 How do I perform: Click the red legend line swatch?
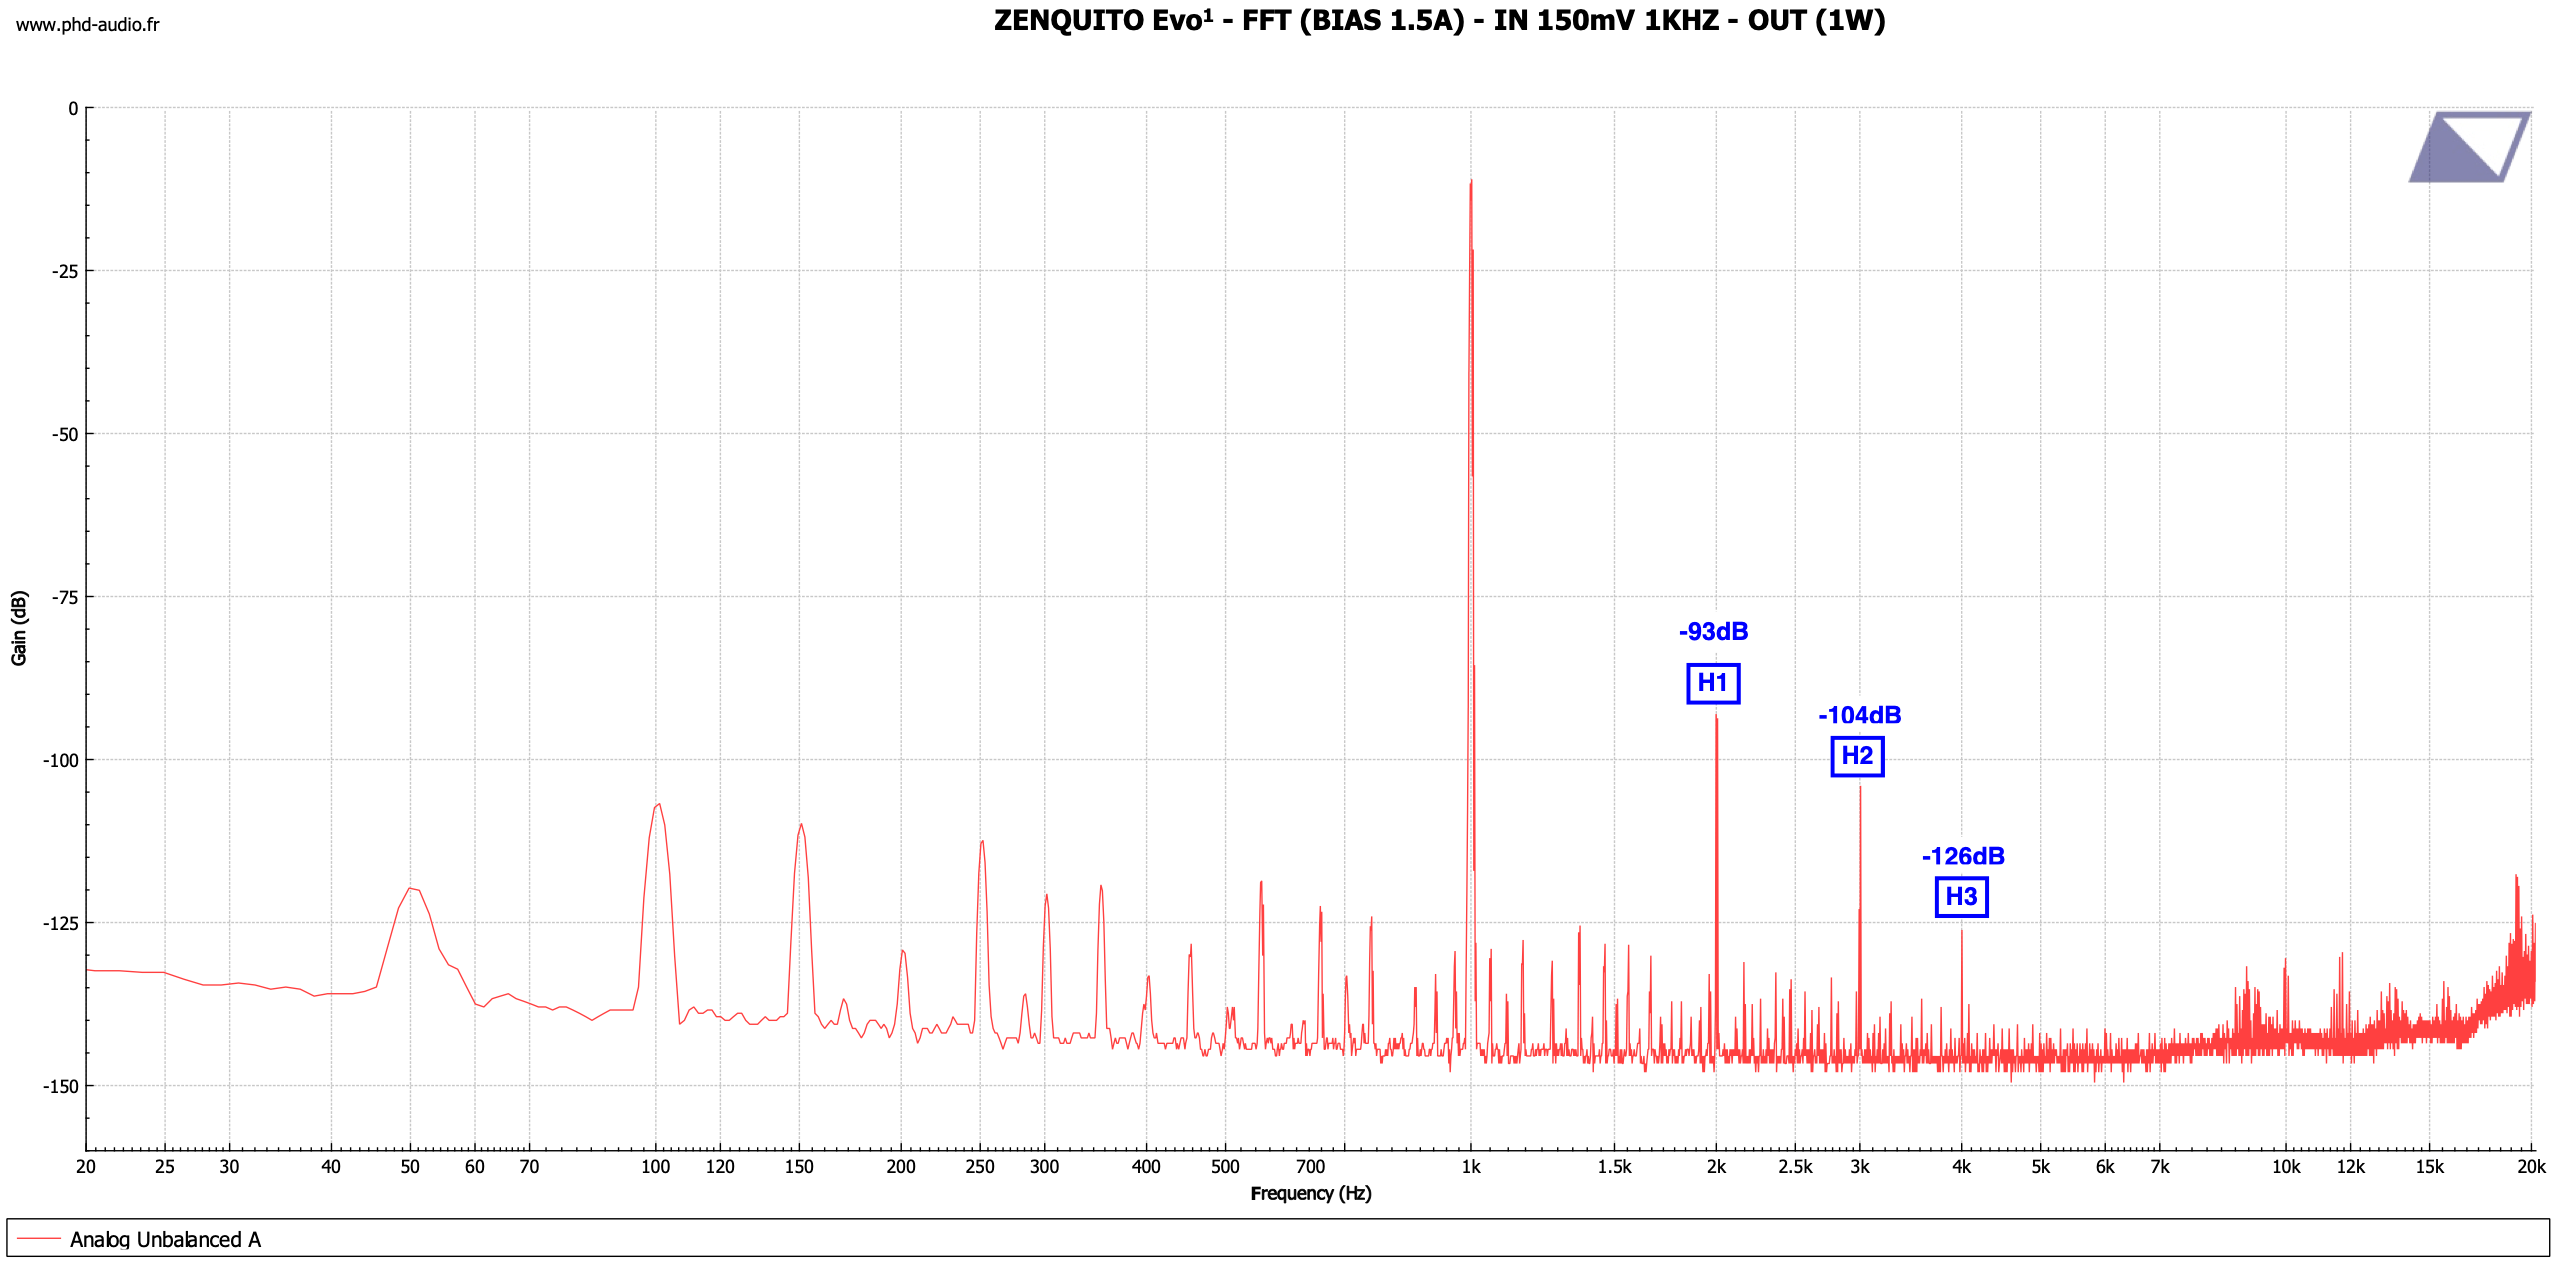(x=39, y=1240)
